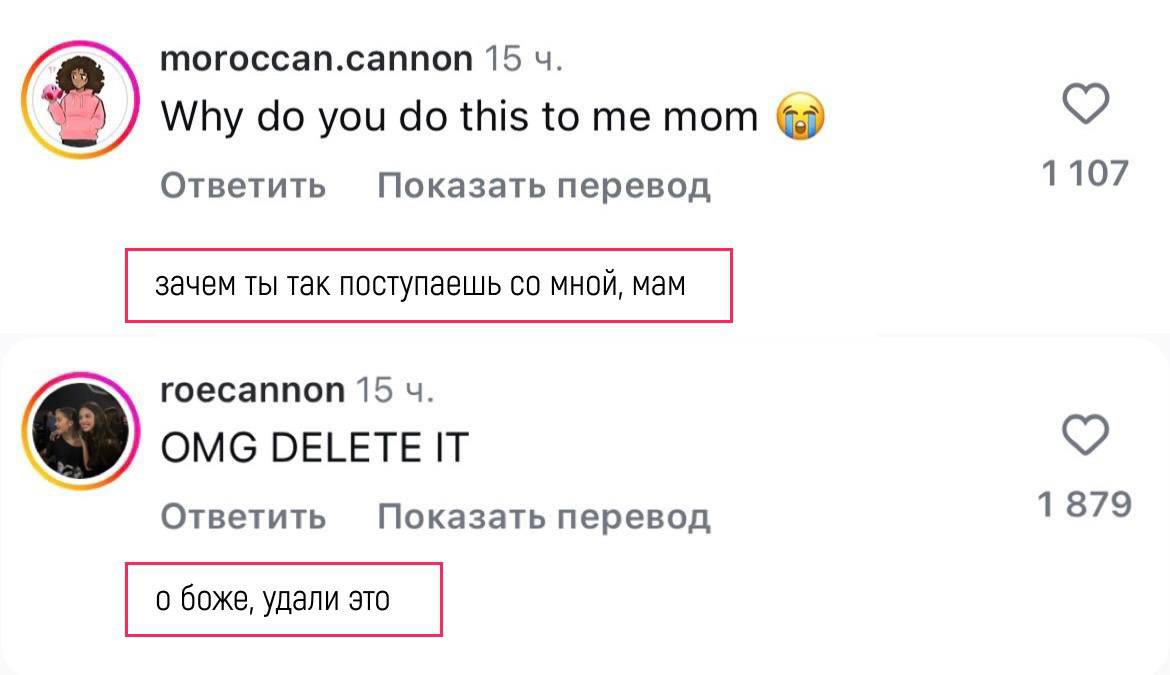Like the roecannon comment with the heart
This screenshot has height=675, width=1170.
pos(1085,437)
